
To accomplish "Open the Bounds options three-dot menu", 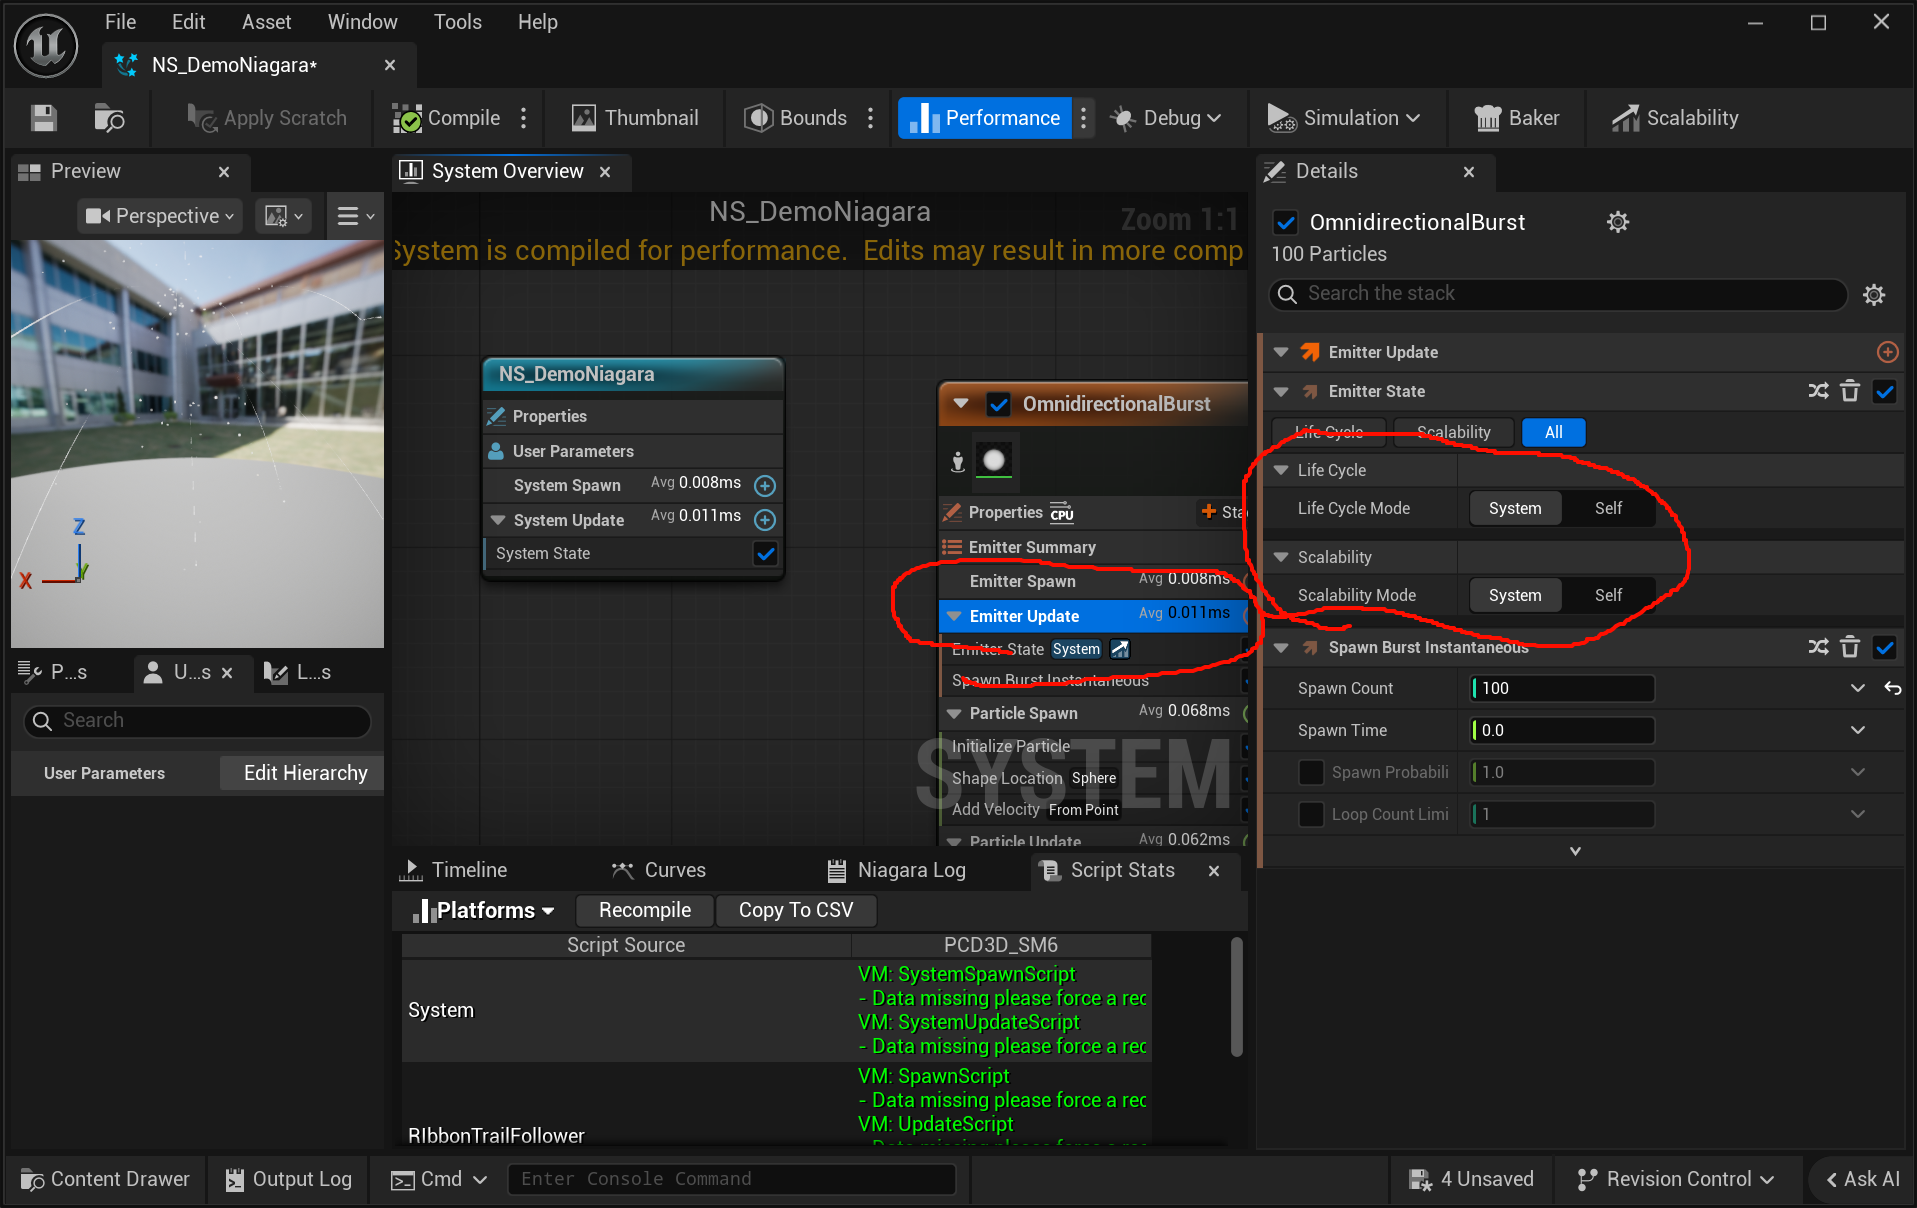I will pyautogui.click(x=871, y=118).
